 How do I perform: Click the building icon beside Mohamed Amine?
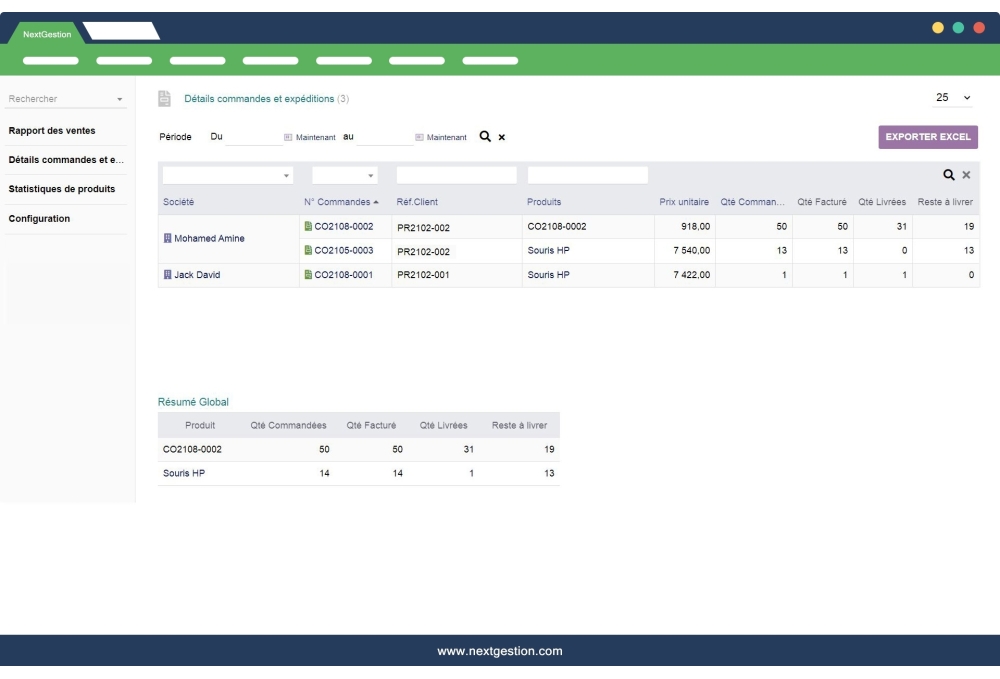(167, 239)
